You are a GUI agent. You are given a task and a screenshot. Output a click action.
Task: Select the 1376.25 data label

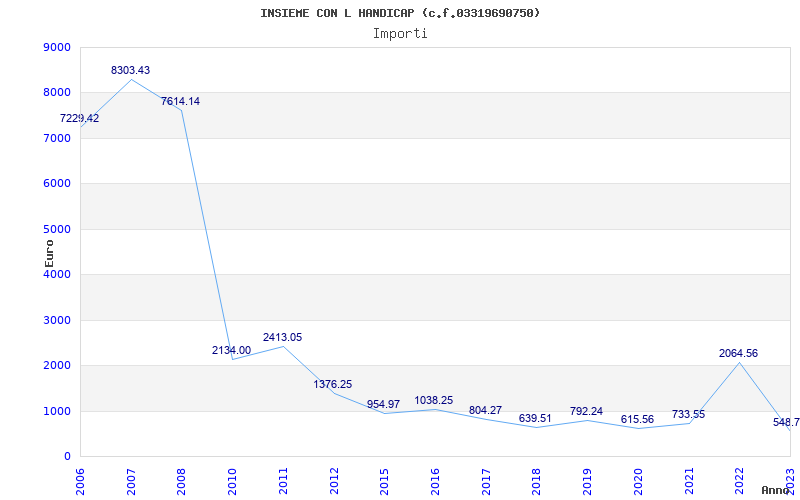click(x=333, y=384)
